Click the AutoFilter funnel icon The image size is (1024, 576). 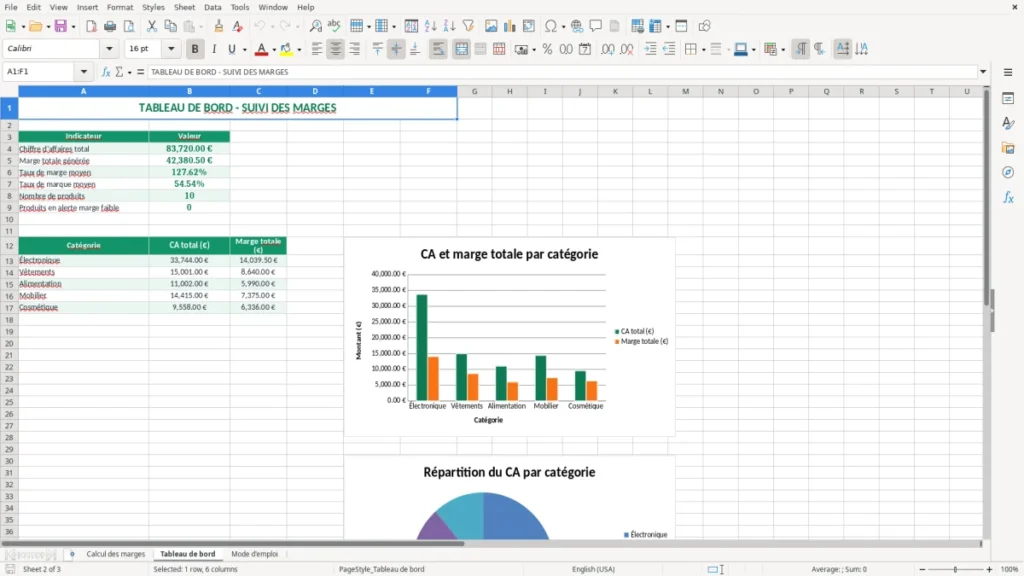tap(468, 26)
